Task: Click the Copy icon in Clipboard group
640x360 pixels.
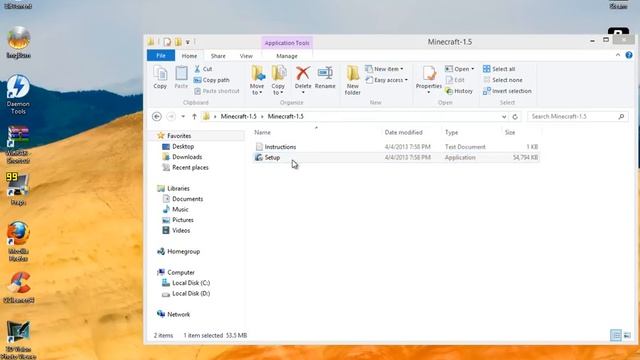Action: (160, 78)
